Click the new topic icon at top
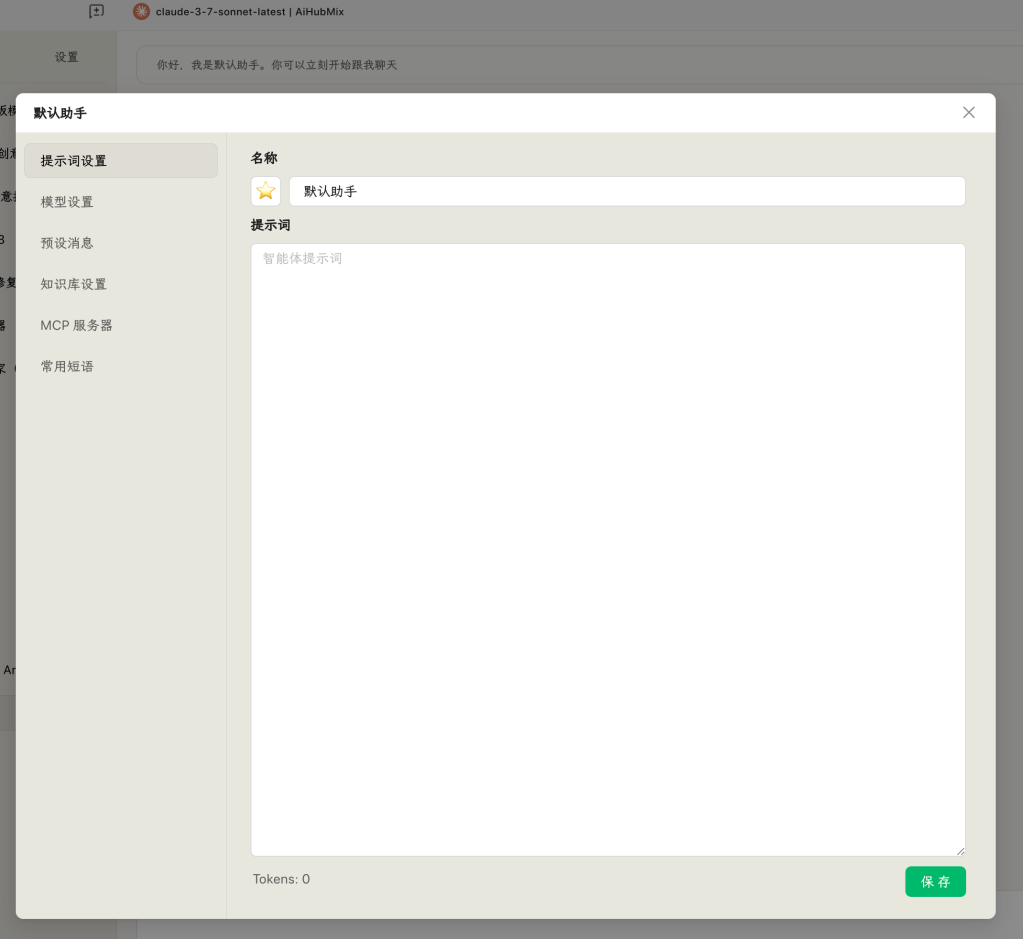Image resolution: width=1023 pixels, height=939 pixels. [96, 11]
